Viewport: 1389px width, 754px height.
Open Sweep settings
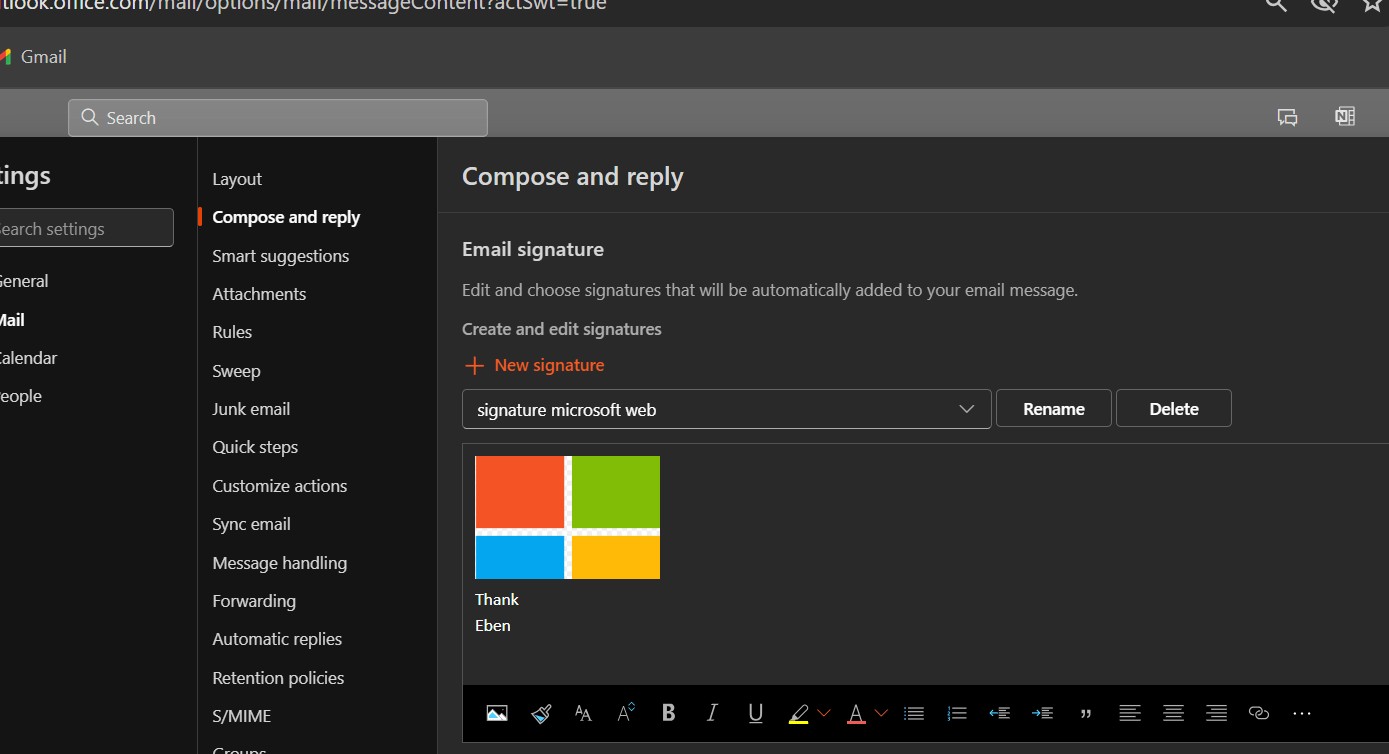point(236,371)
